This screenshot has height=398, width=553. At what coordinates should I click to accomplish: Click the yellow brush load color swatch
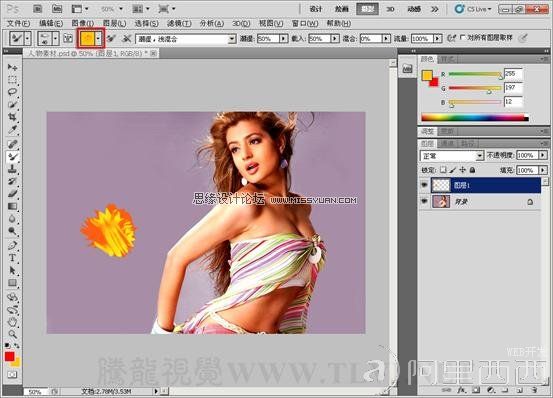87,38
